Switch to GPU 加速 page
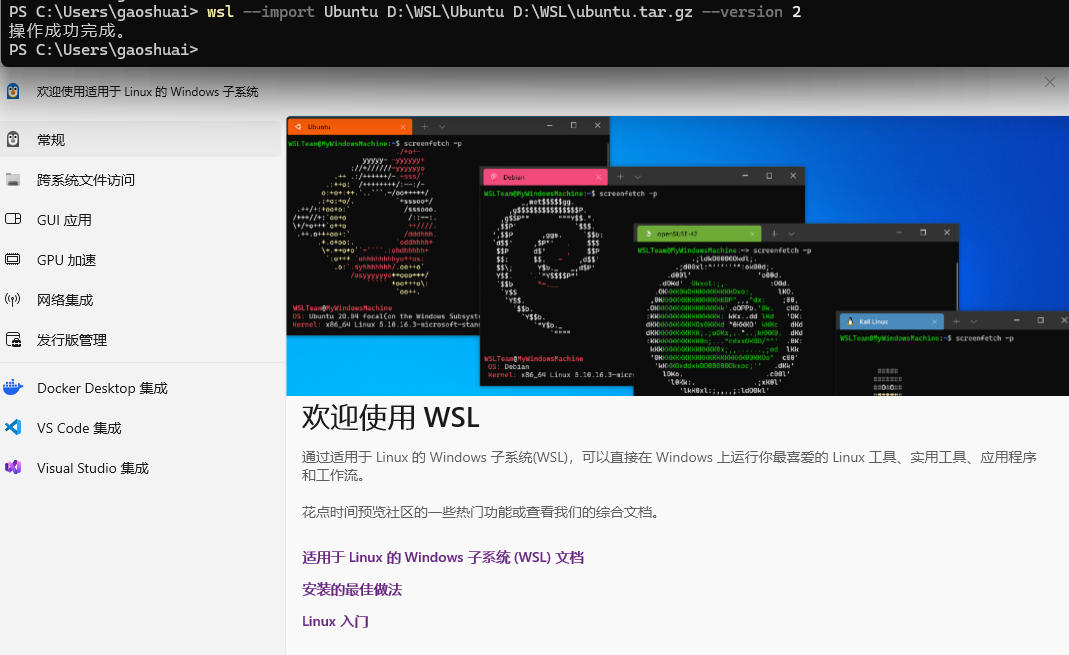The height and width of the screenshot is (655, 1069). pyautogui.click(x=140, y=260)
